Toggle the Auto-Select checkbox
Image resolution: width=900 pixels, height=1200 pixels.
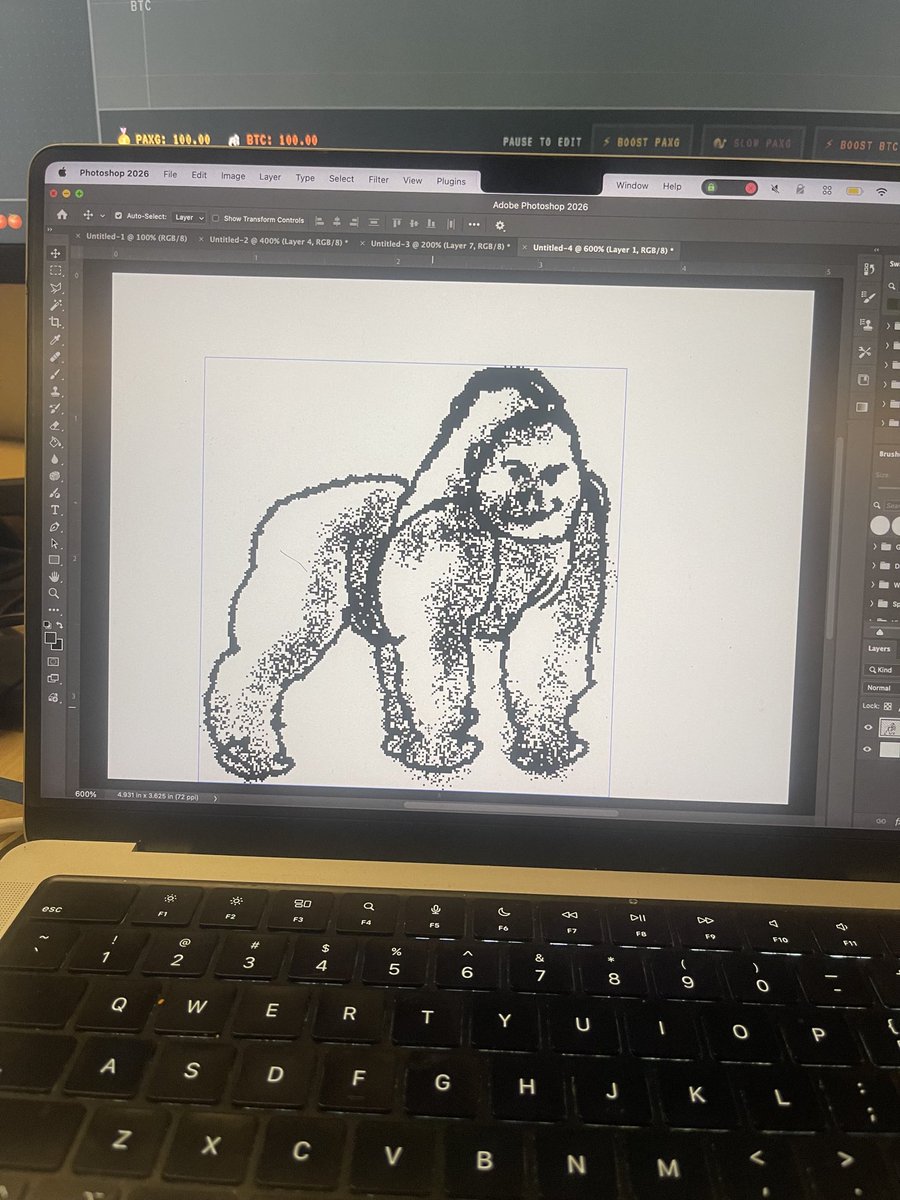[x=119, y=216]
